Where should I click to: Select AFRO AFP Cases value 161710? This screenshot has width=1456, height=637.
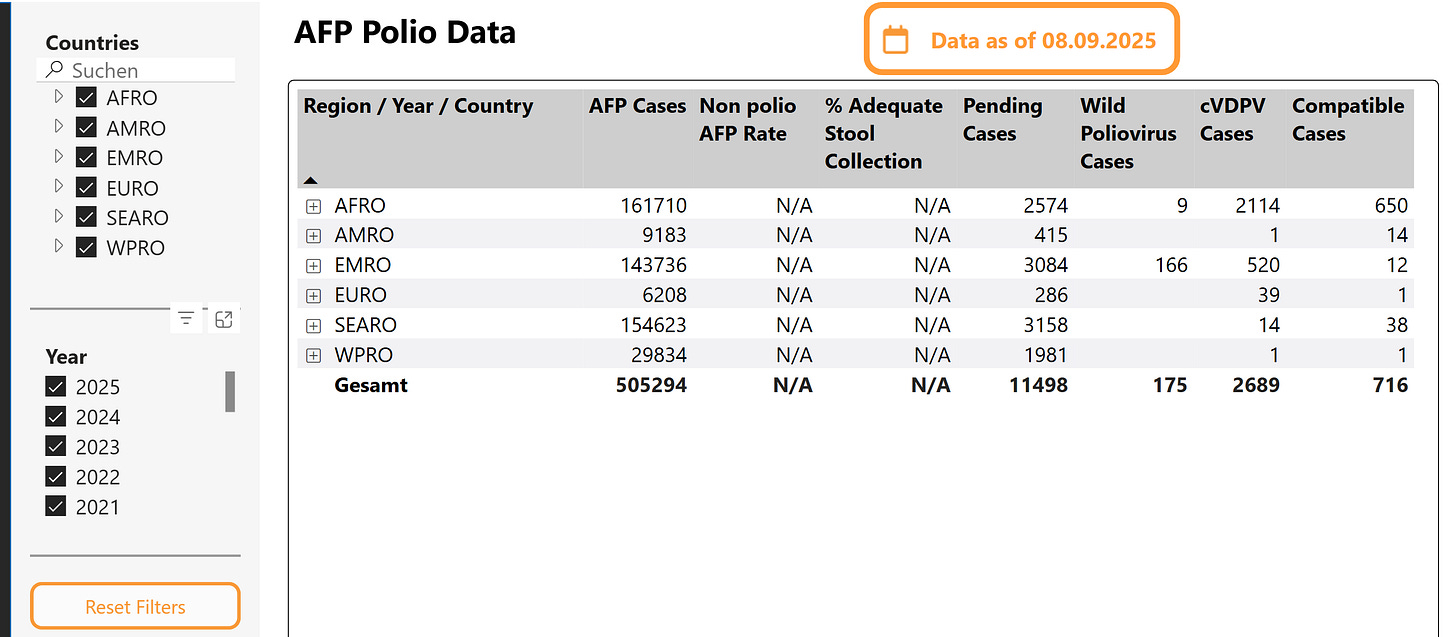[652, 206]
